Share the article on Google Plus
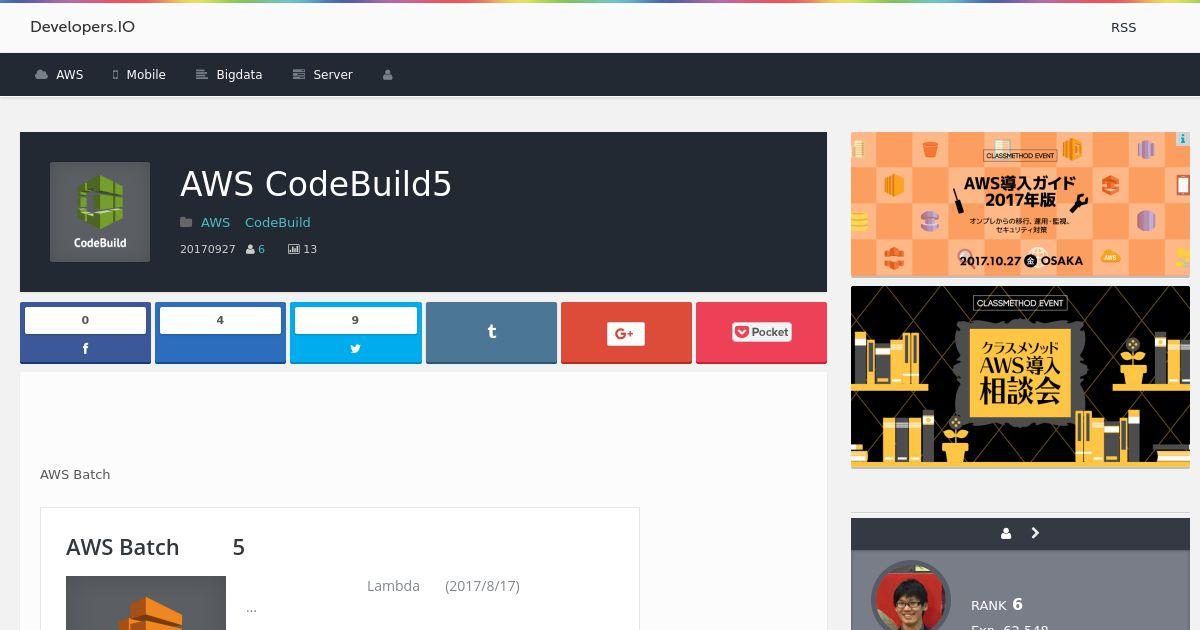The image size is (1200, 630). [626, 333]
